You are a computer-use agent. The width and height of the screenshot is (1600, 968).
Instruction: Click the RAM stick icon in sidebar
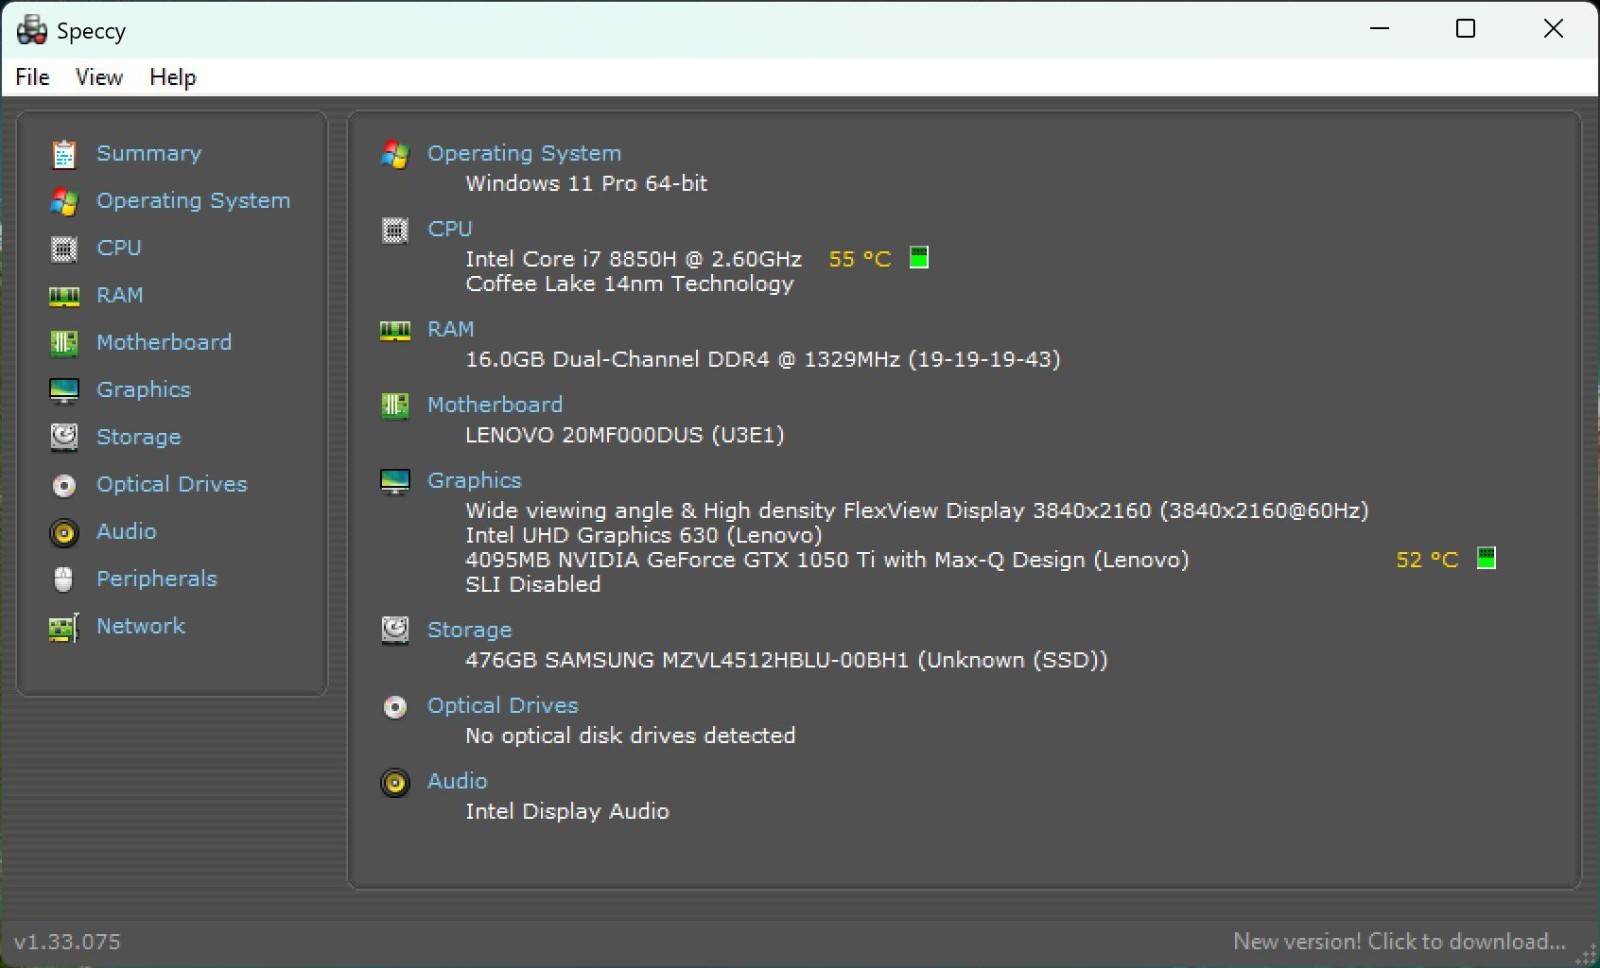tap(64, 296)
